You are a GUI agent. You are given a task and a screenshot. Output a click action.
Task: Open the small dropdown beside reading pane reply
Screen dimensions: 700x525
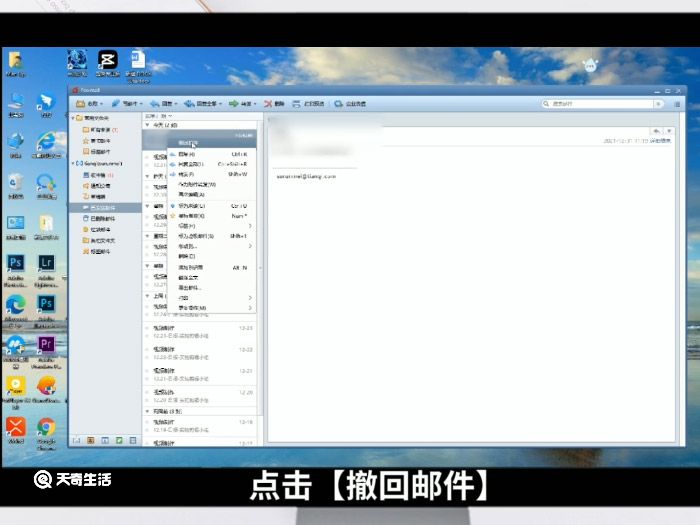pos(669,131)
